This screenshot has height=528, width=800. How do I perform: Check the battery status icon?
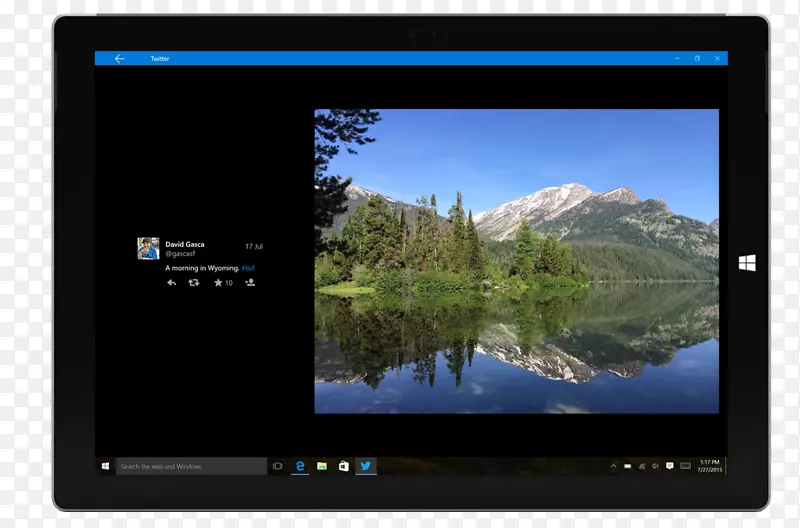(x=628, y=466)
